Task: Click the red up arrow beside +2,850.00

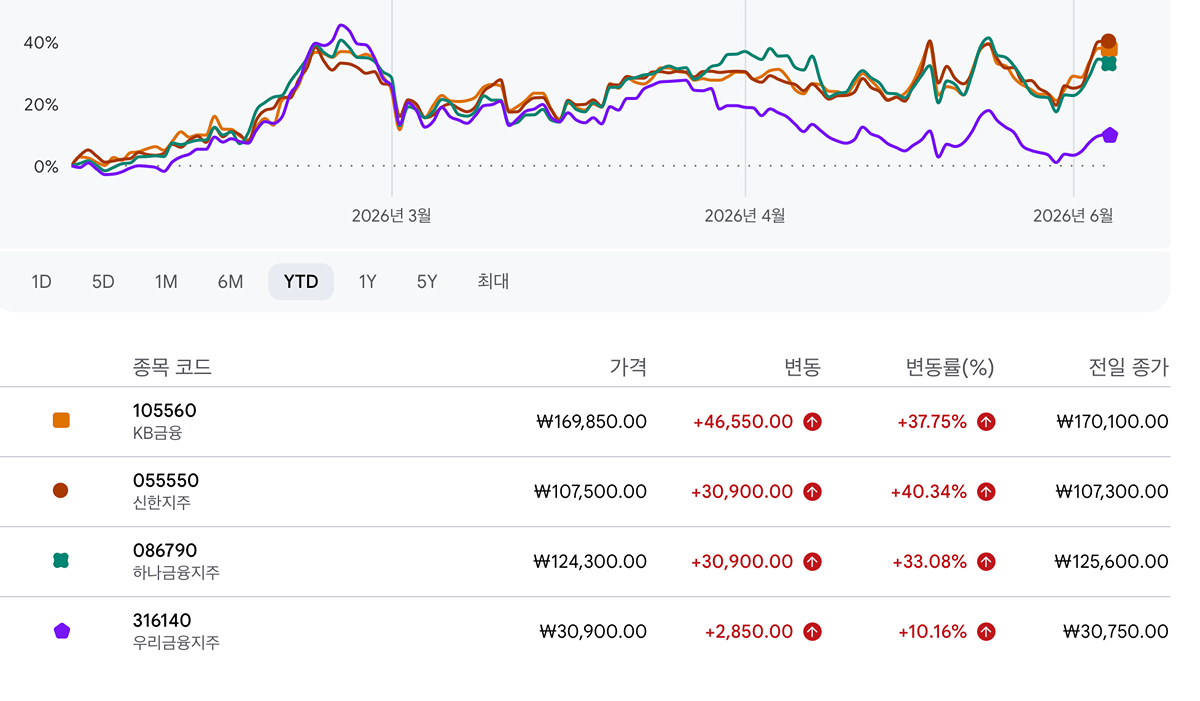Action: tap(812, 632)
